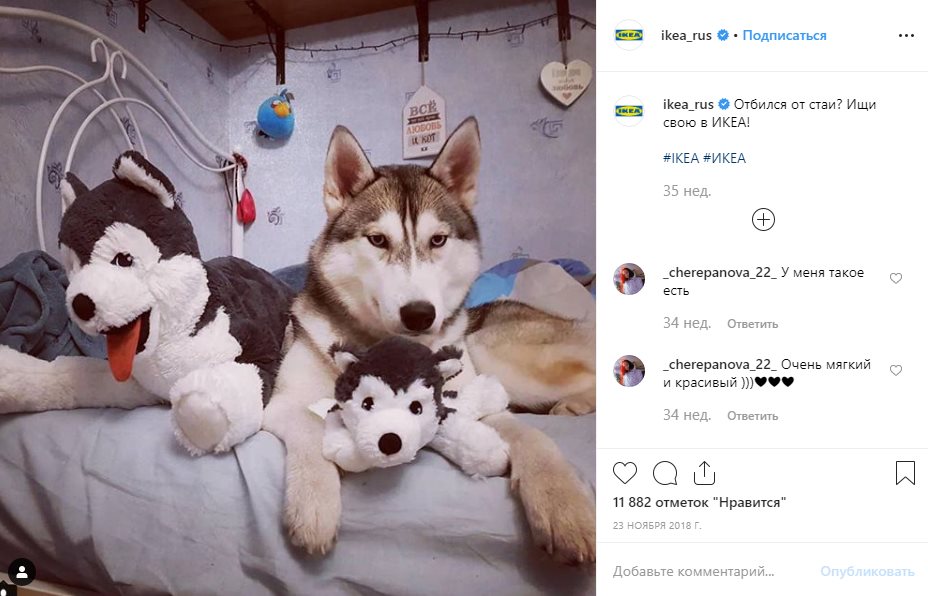This screenshot has height=596, width=928.
Task: Open the #IKEA hashtag link
Action: click(x=681, y=158)
